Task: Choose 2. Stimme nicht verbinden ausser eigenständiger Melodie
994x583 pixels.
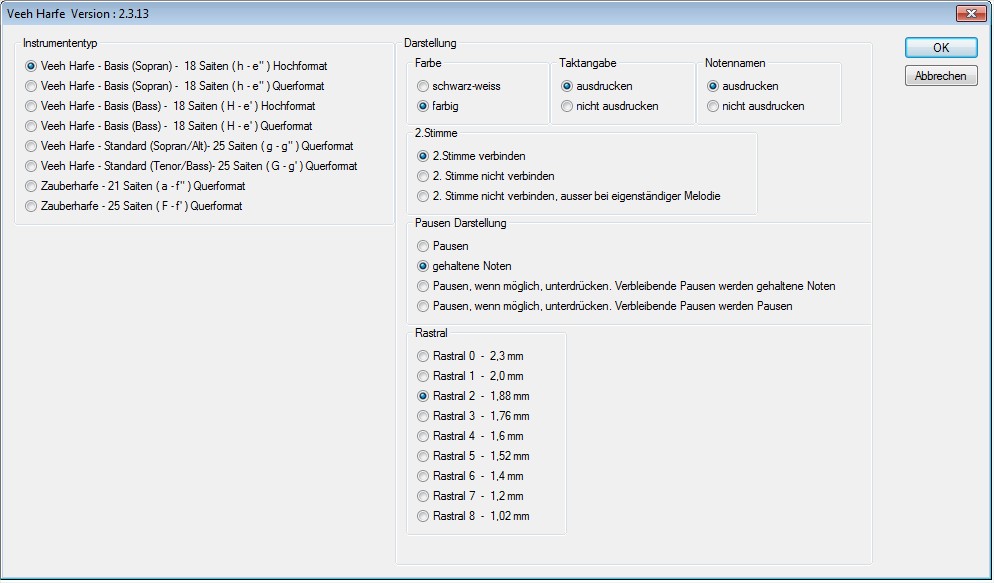Action: coord(424,197)
